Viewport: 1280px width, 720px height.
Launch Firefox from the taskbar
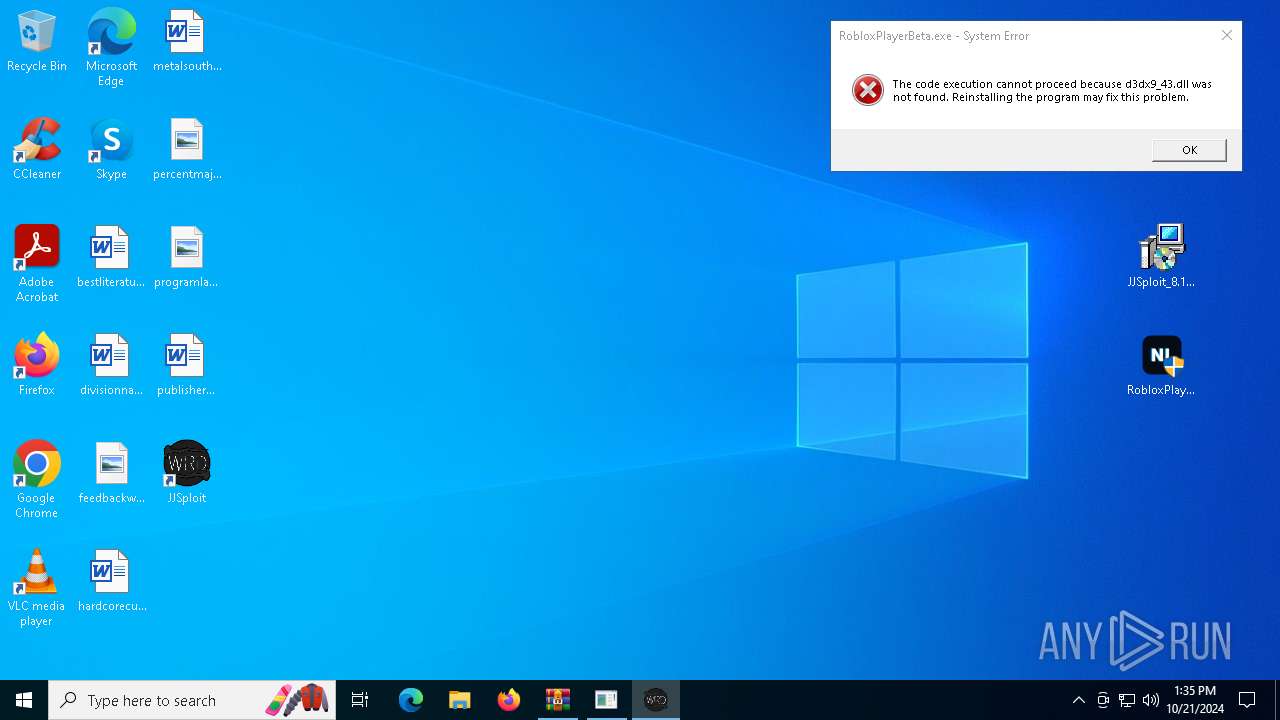pos(509,700)
